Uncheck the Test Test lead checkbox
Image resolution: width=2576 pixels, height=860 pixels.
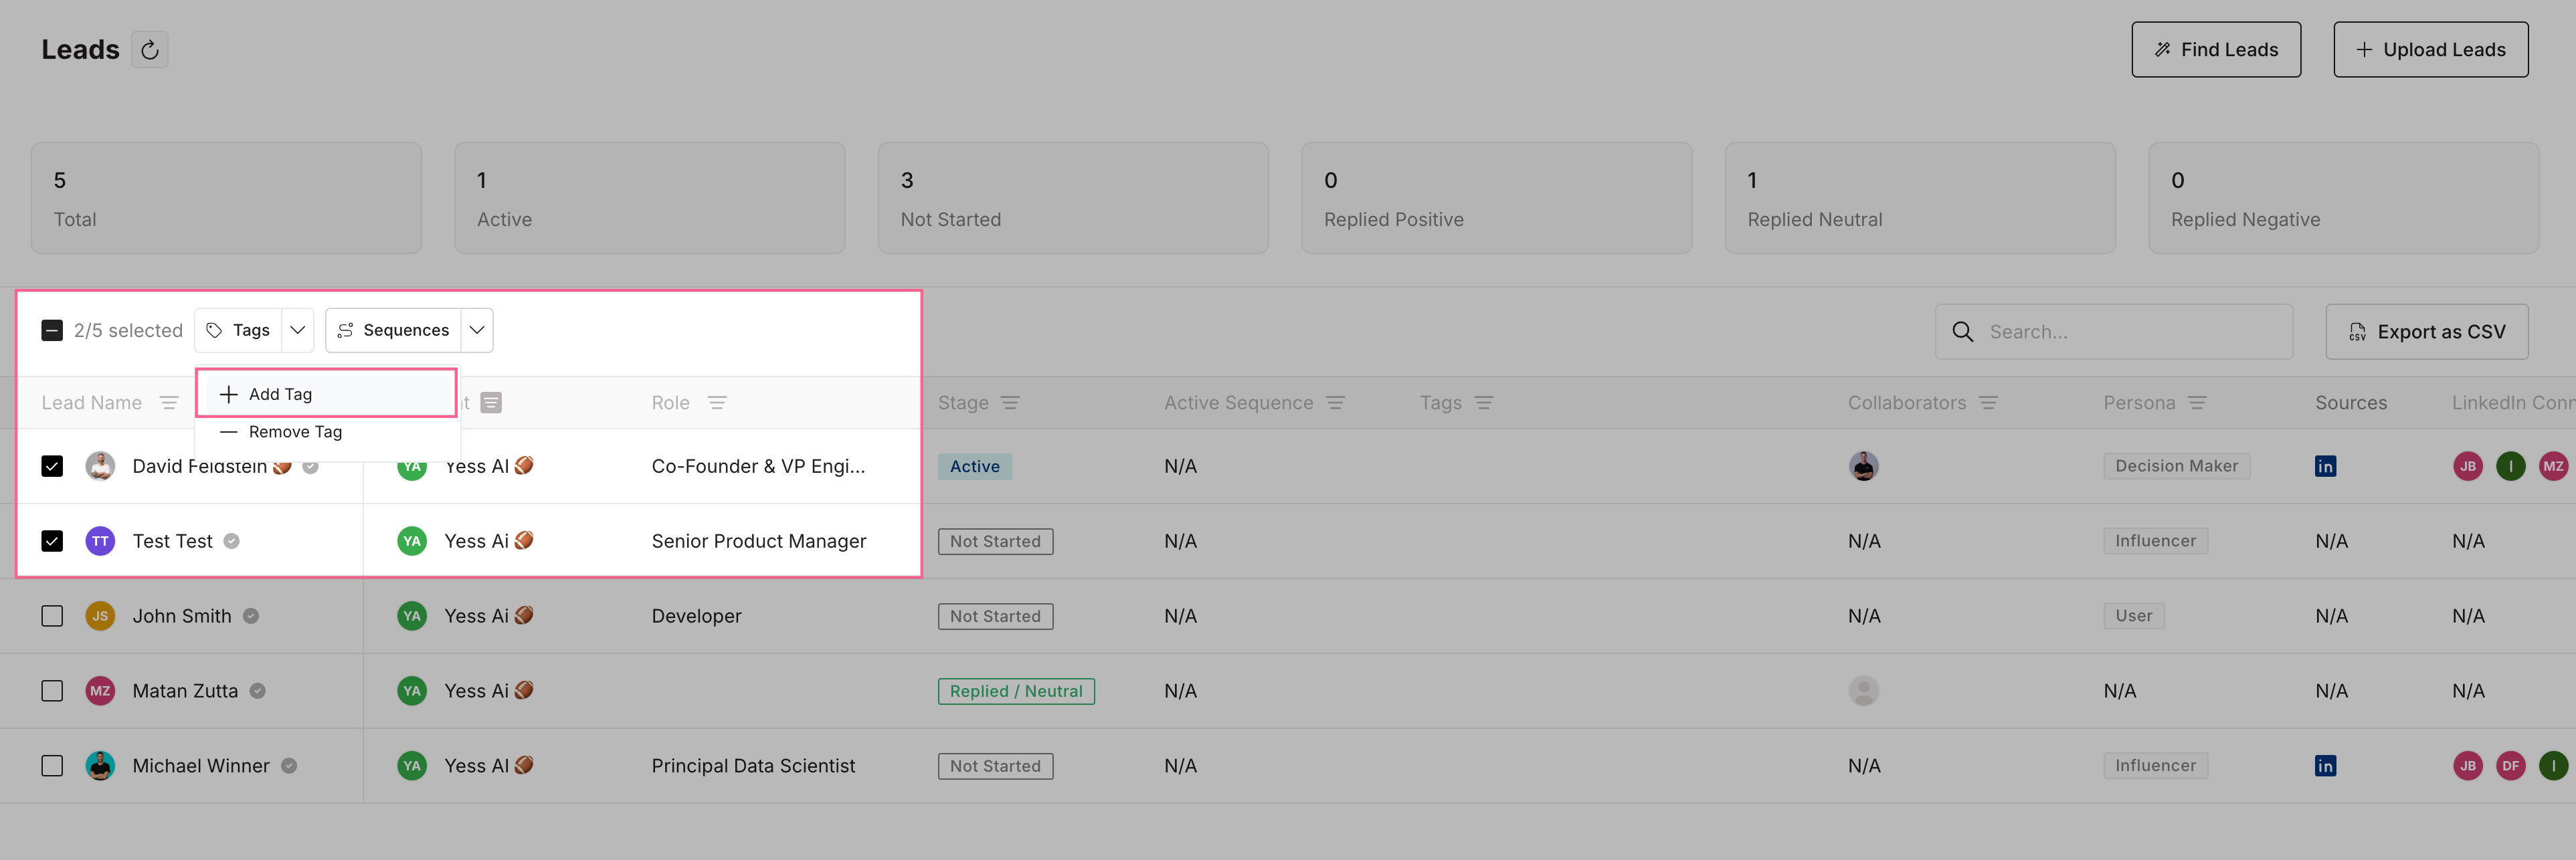pyautogui.click(x=52, y=541)
